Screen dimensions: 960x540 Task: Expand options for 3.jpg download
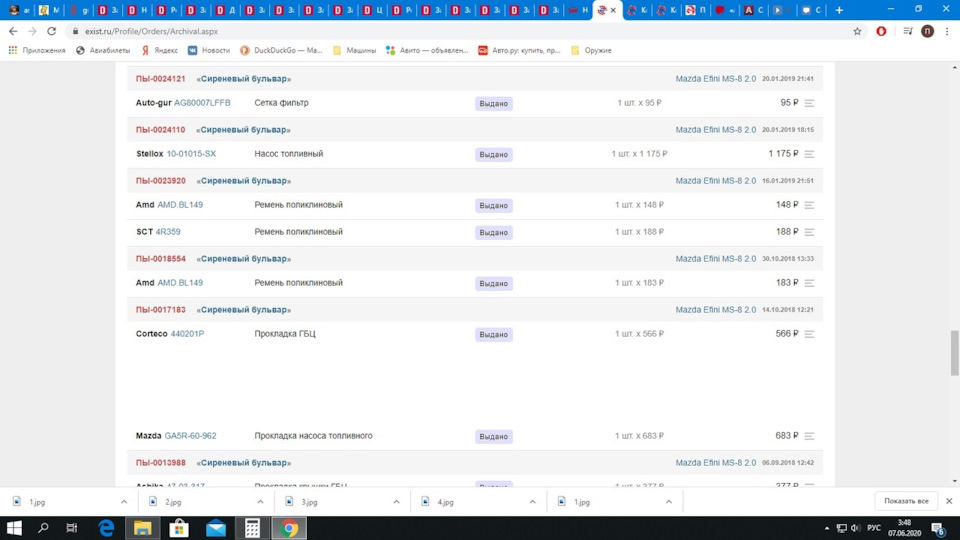(x=396, y=502)
